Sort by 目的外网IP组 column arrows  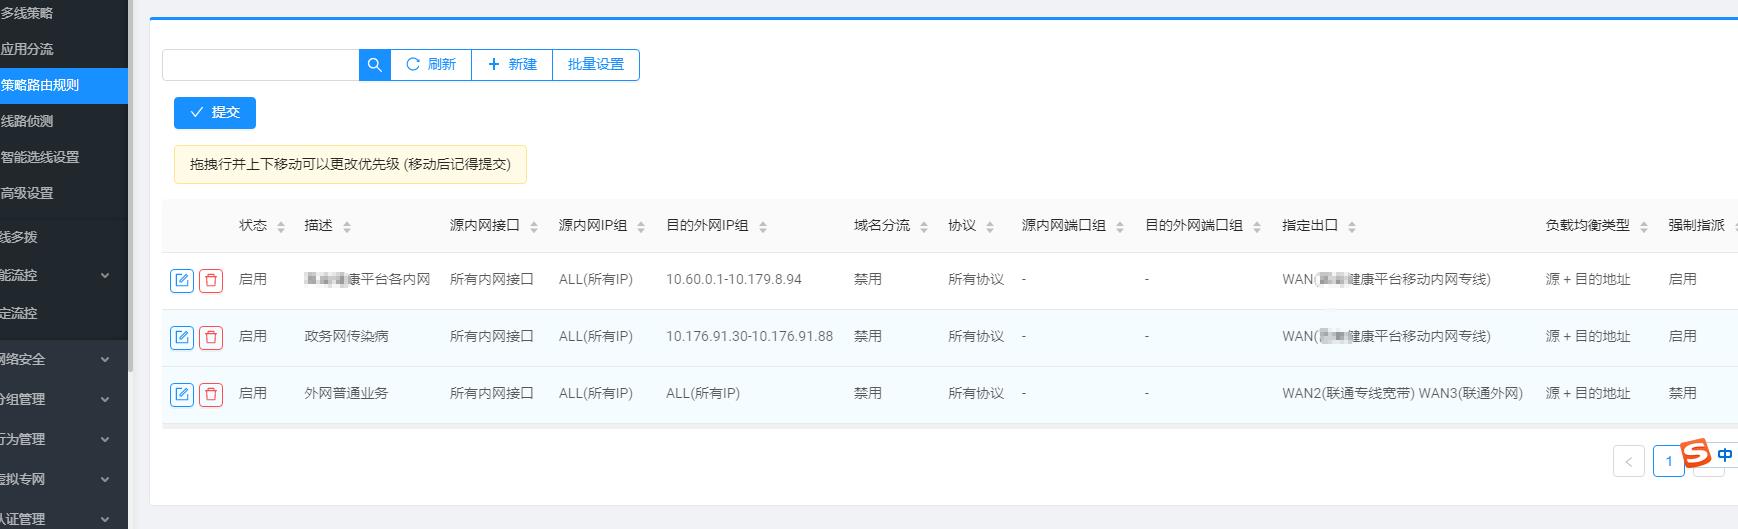click(x=763, y=227)
